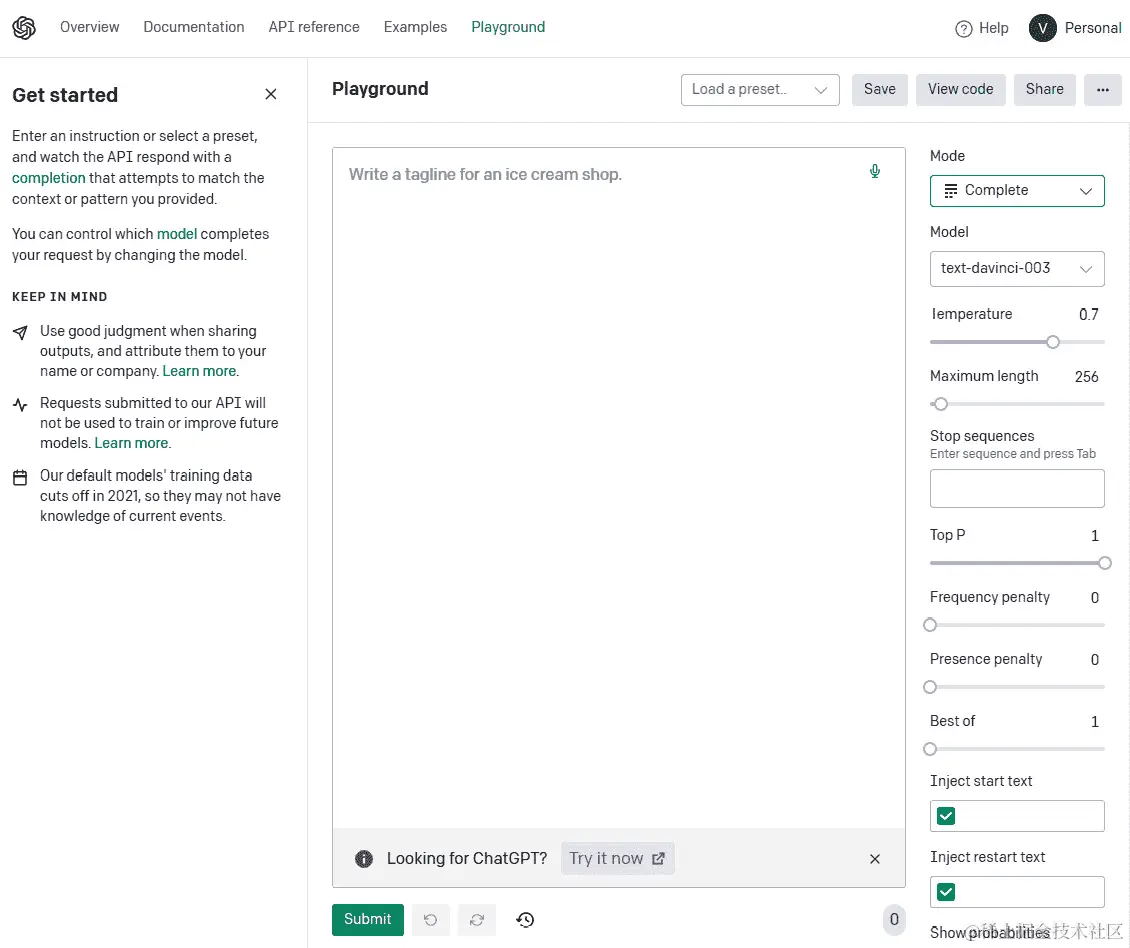Screen dimensions: 1130x948
Task: Uncheck the Inject restart text checkbox
Action: pyautogui.click(x=945, y=891)
